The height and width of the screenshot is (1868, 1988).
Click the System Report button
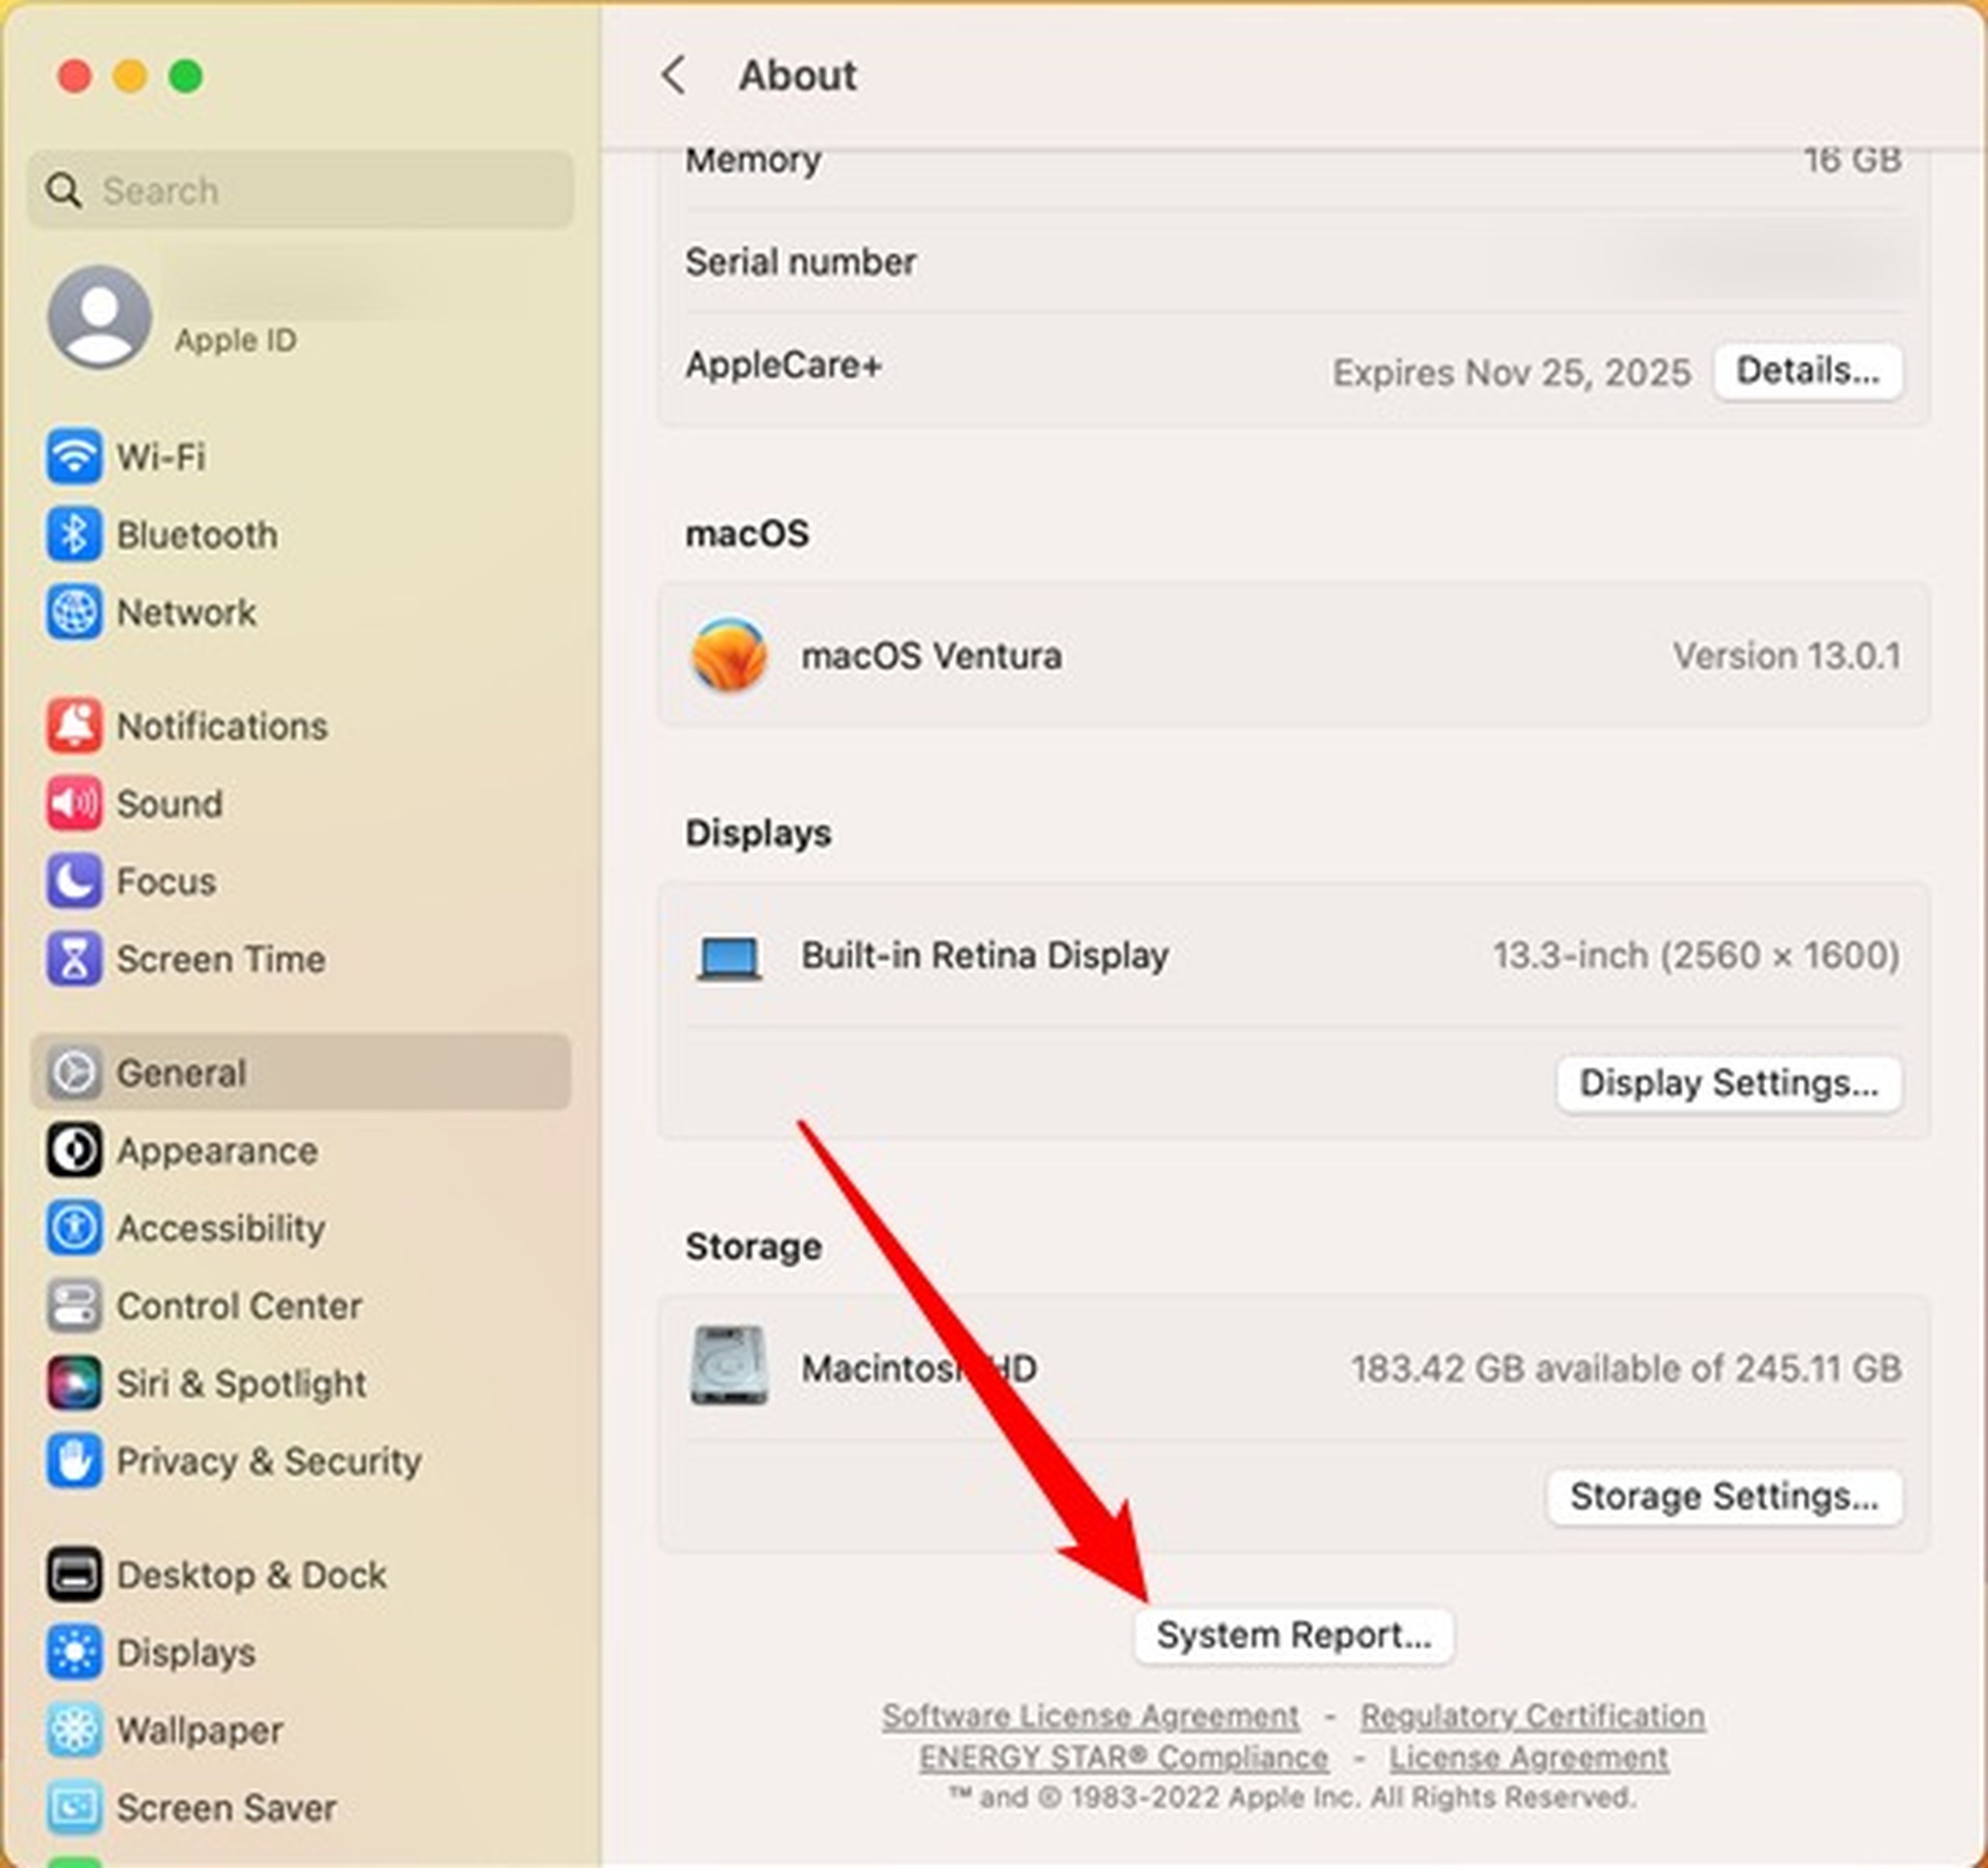1293,1636
